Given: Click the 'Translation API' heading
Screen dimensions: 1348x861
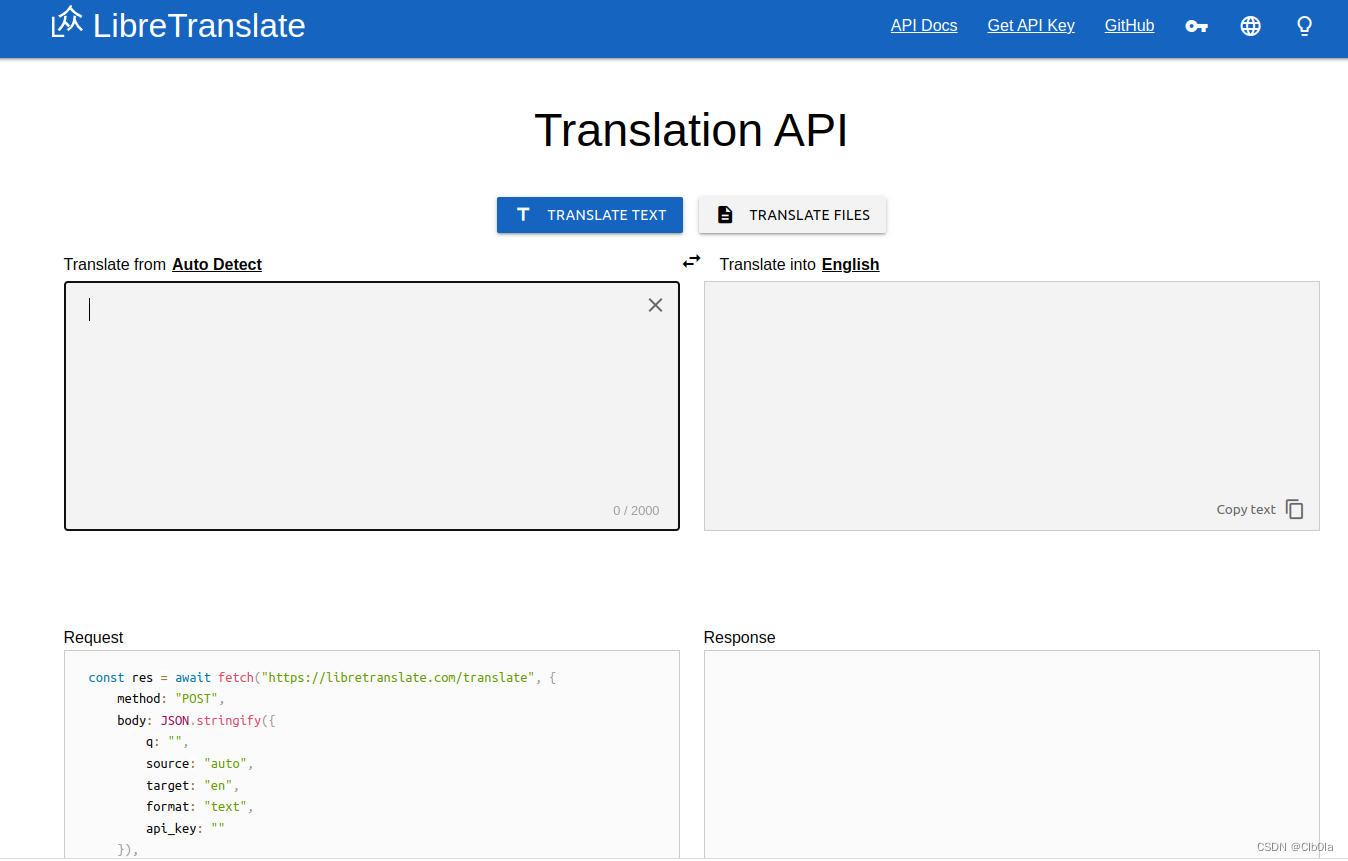Looking at the screenshot, I should 691,131.
